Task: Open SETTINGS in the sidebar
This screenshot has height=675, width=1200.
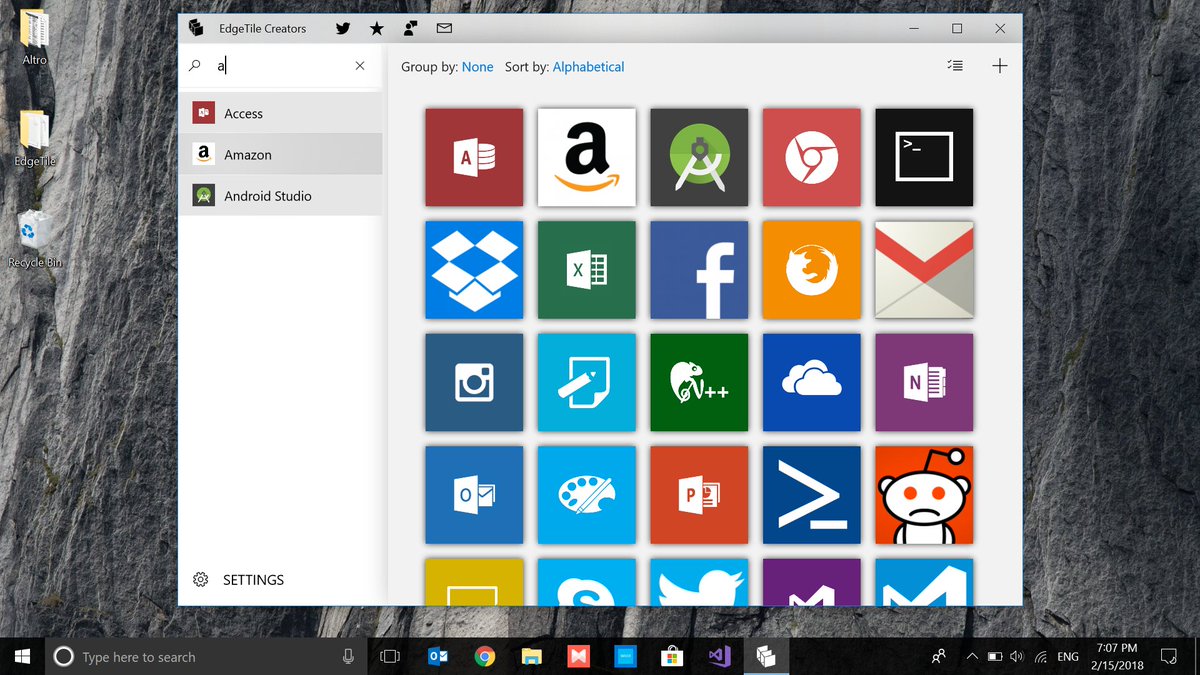Action: click(239, 580)
